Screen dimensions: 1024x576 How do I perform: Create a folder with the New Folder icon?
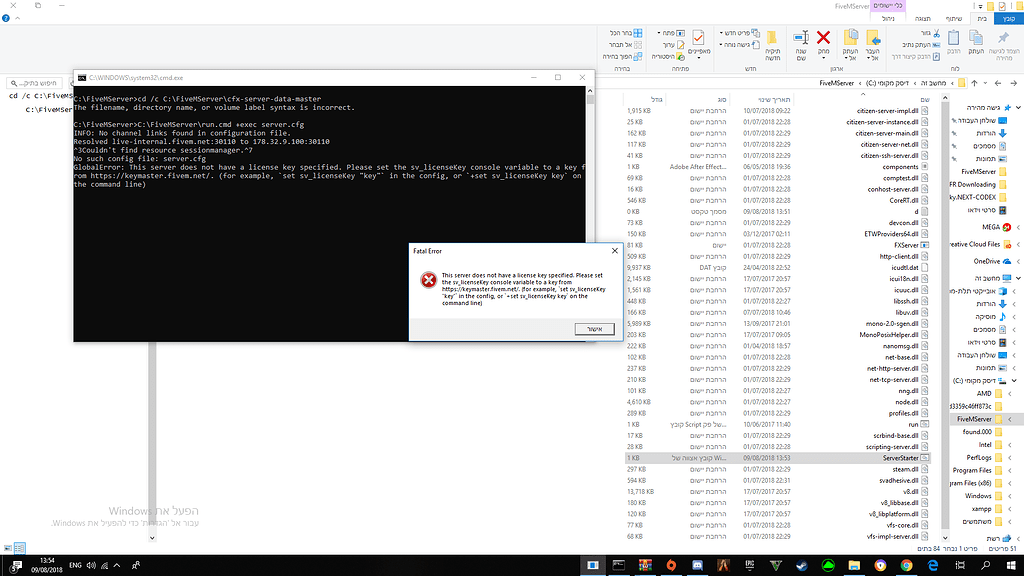(x=772, y=37)
